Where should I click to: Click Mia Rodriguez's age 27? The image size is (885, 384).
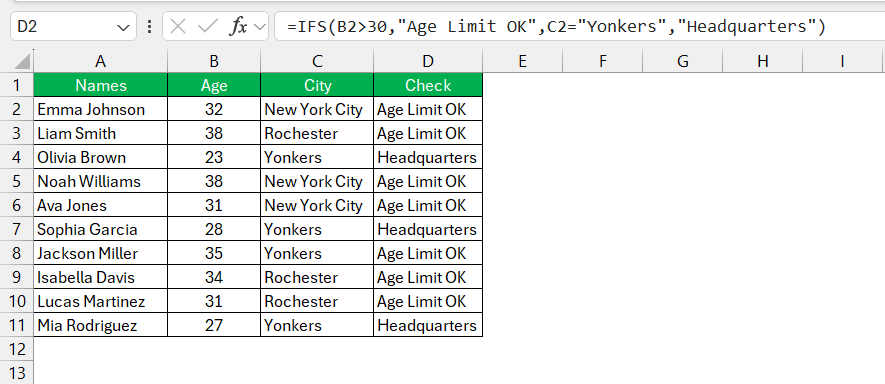pos(214,325)
